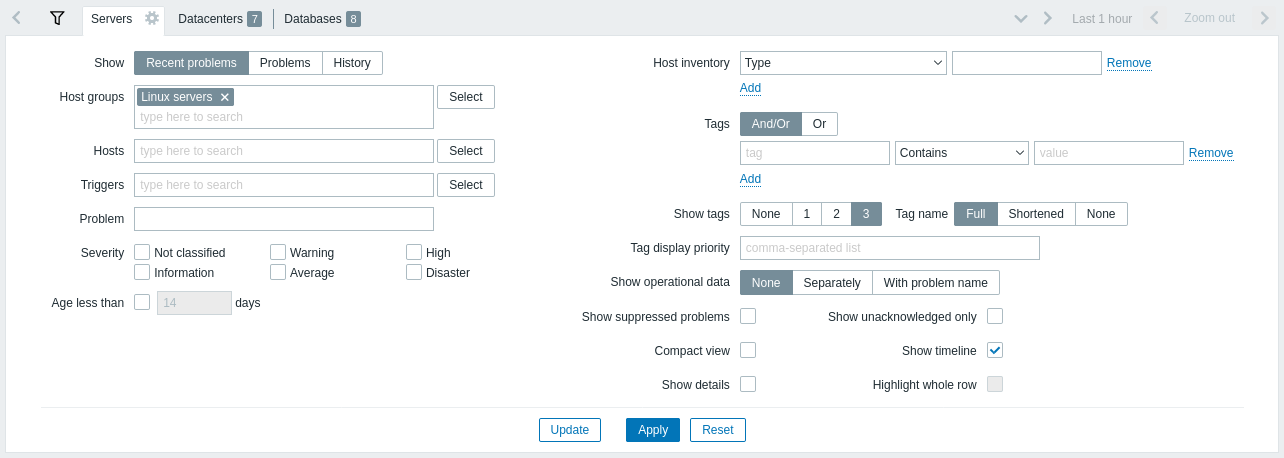Expand the saved filters list chevron

point(1021,18)
